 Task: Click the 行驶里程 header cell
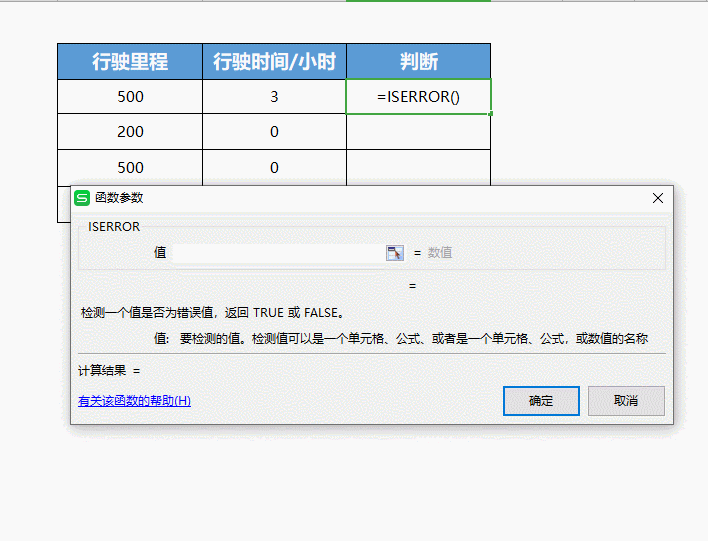[130, 61]
